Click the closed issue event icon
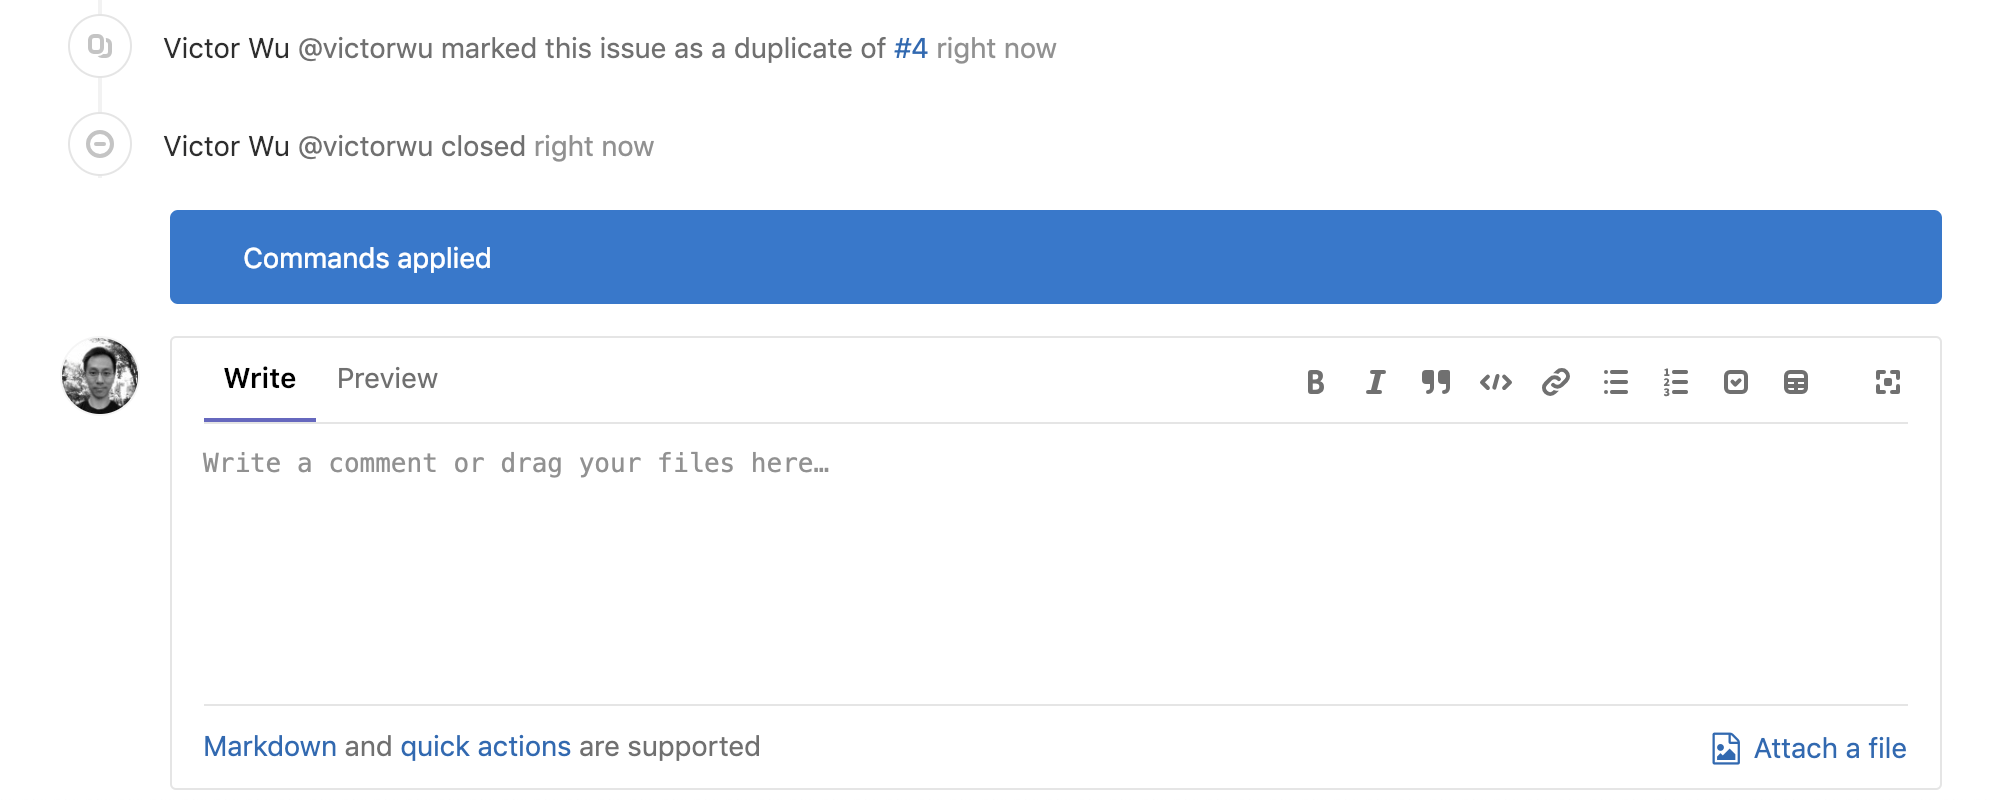Viewport: 1994px width, 800px height. (x=100, y=144)
